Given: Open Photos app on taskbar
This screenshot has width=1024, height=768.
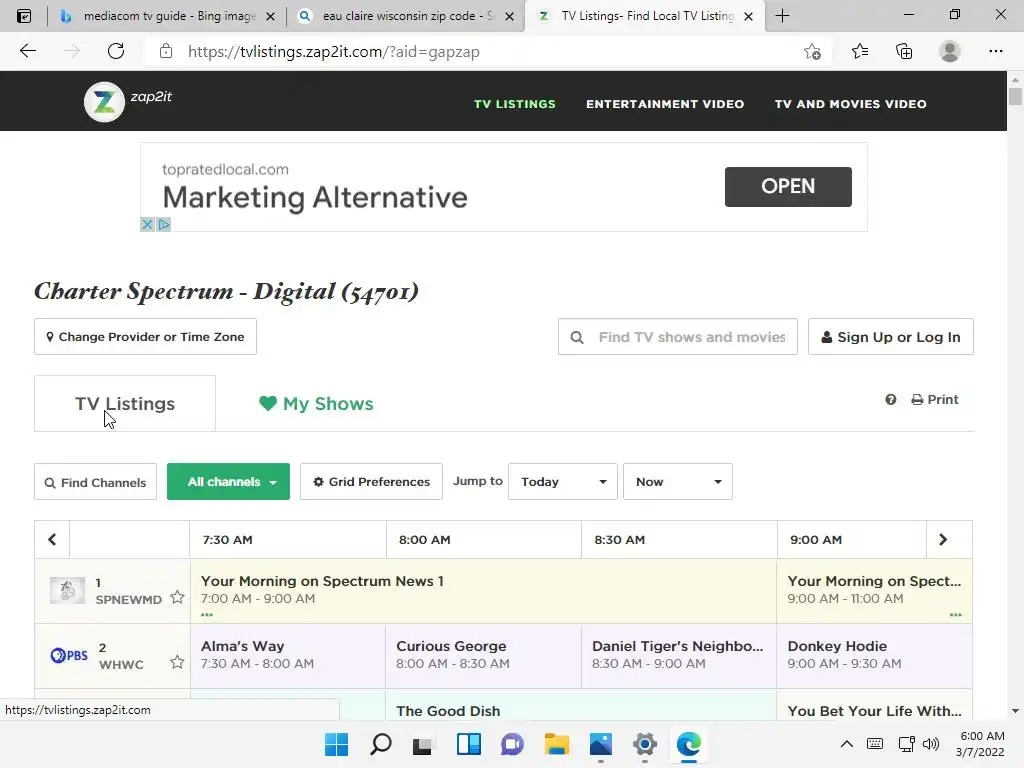Looking at the screenshot, I should (x=601, y=744).
